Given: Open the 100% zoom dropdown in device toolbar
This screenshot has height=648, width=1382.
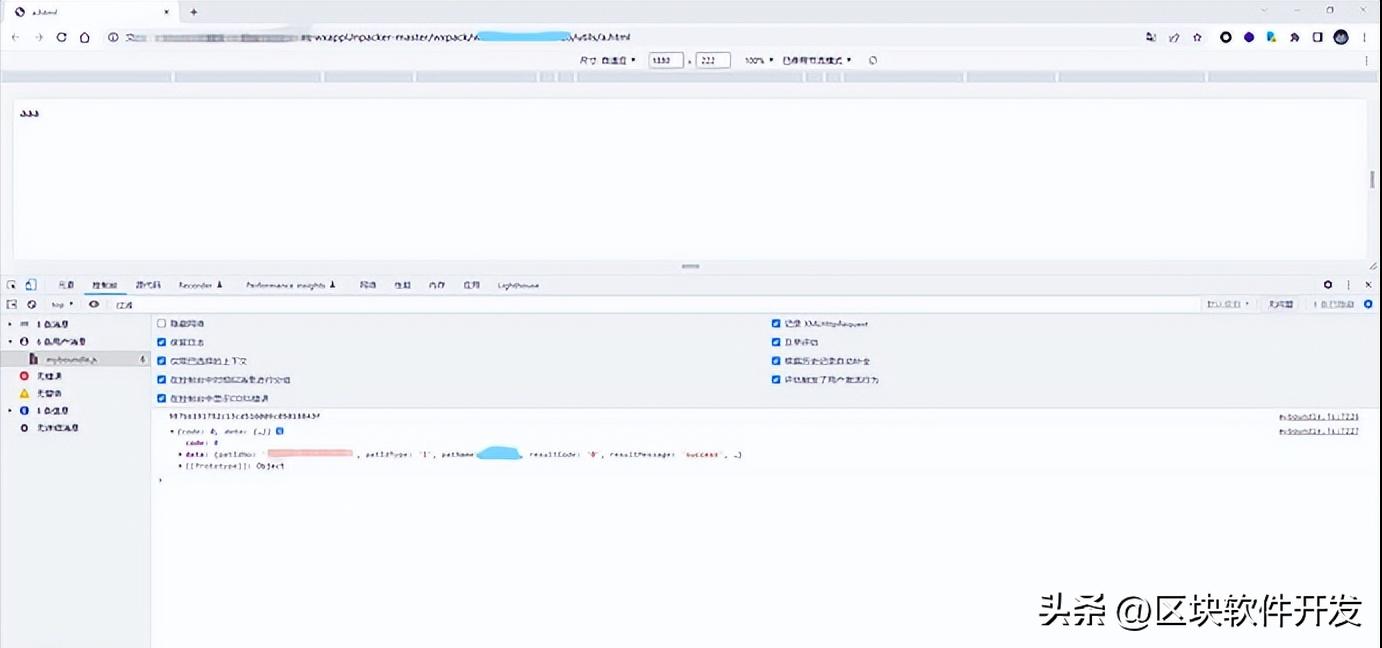Looking at the screenshot, I should pyautogui.click(x=758, y=60).
